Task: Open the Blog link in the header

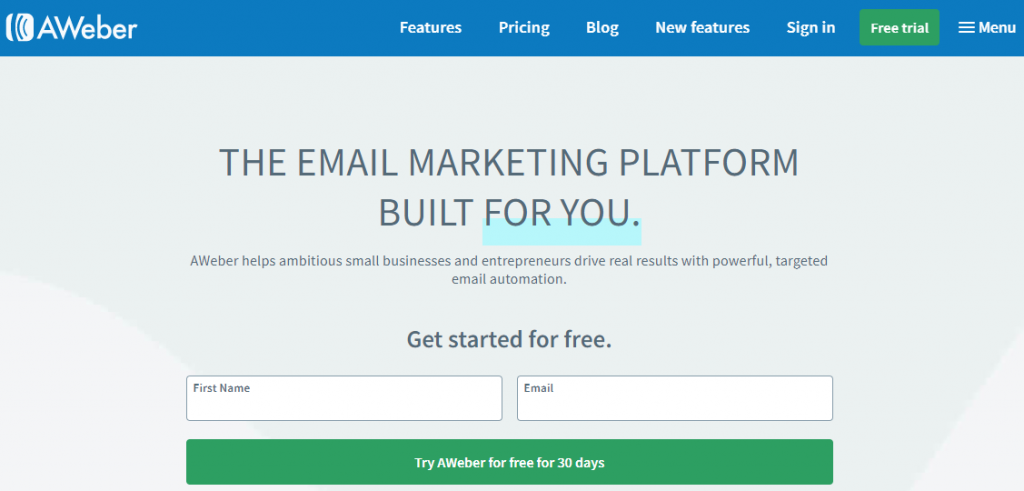Action: [x=602, y=28]
